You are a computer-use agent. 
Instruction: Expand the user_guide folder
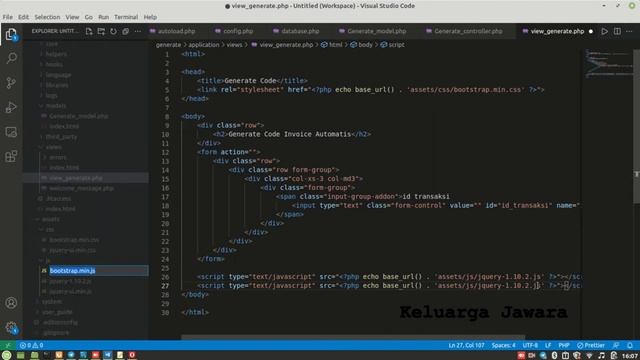(x=57, y=312)
